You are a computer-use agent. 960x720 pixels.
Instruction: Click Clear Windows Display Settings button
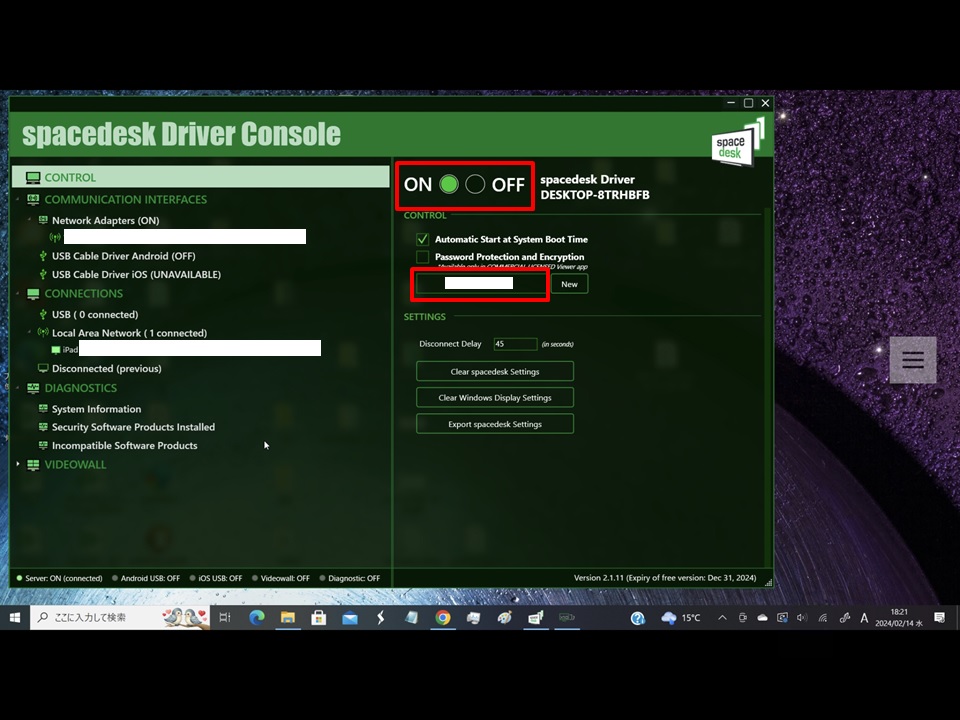pyautogui.click(x=495, y=398)
